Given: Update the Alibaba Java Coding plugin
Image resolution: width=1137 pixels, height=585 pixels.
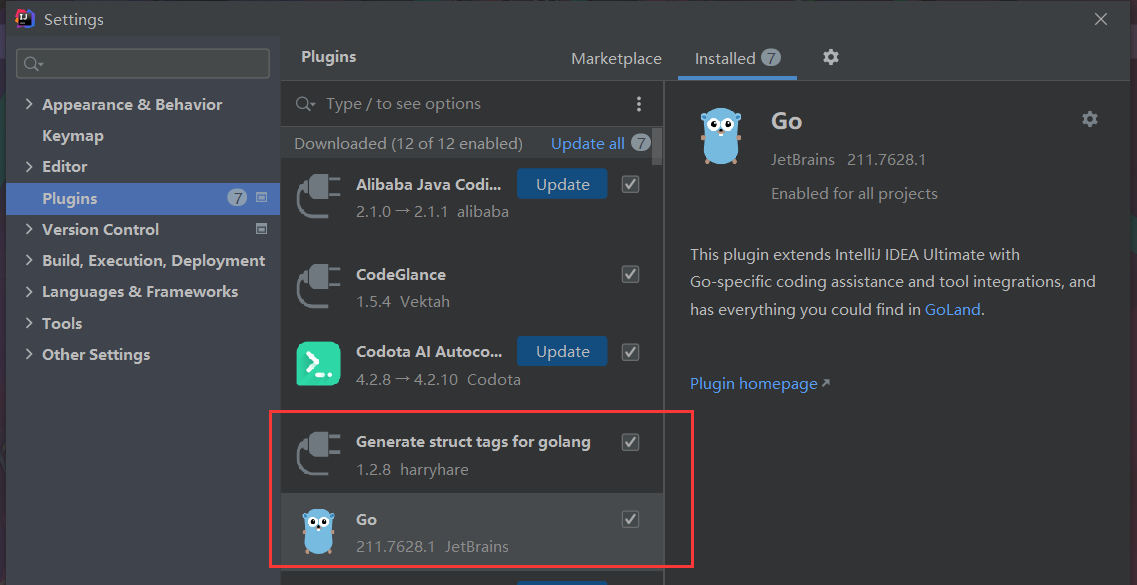Looking at the screenshot, I should click(x=562, y=184).
